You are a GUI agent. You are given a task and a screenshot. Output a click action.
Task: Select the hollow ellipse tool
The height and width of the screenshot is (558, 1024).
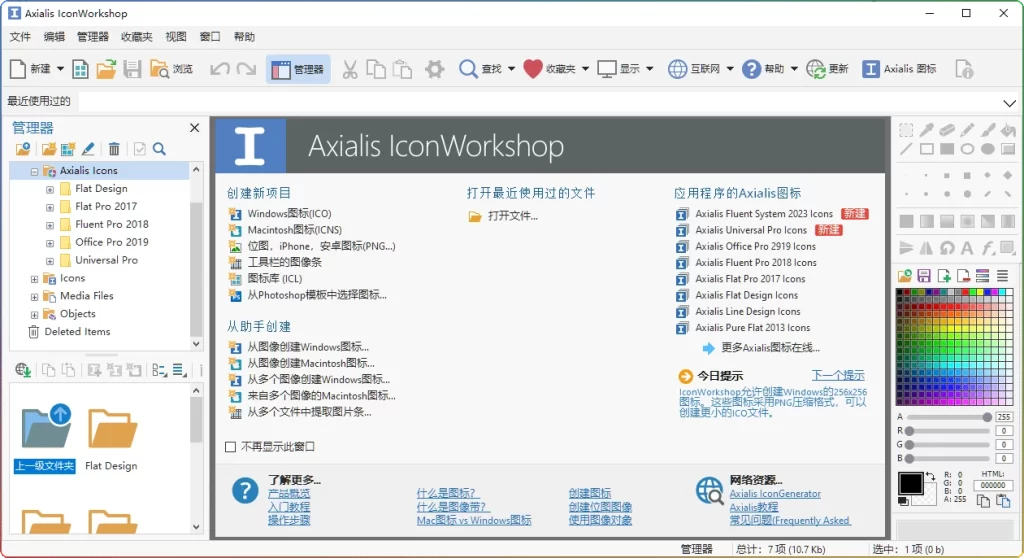pyautogui.click(x=967, y=150)
